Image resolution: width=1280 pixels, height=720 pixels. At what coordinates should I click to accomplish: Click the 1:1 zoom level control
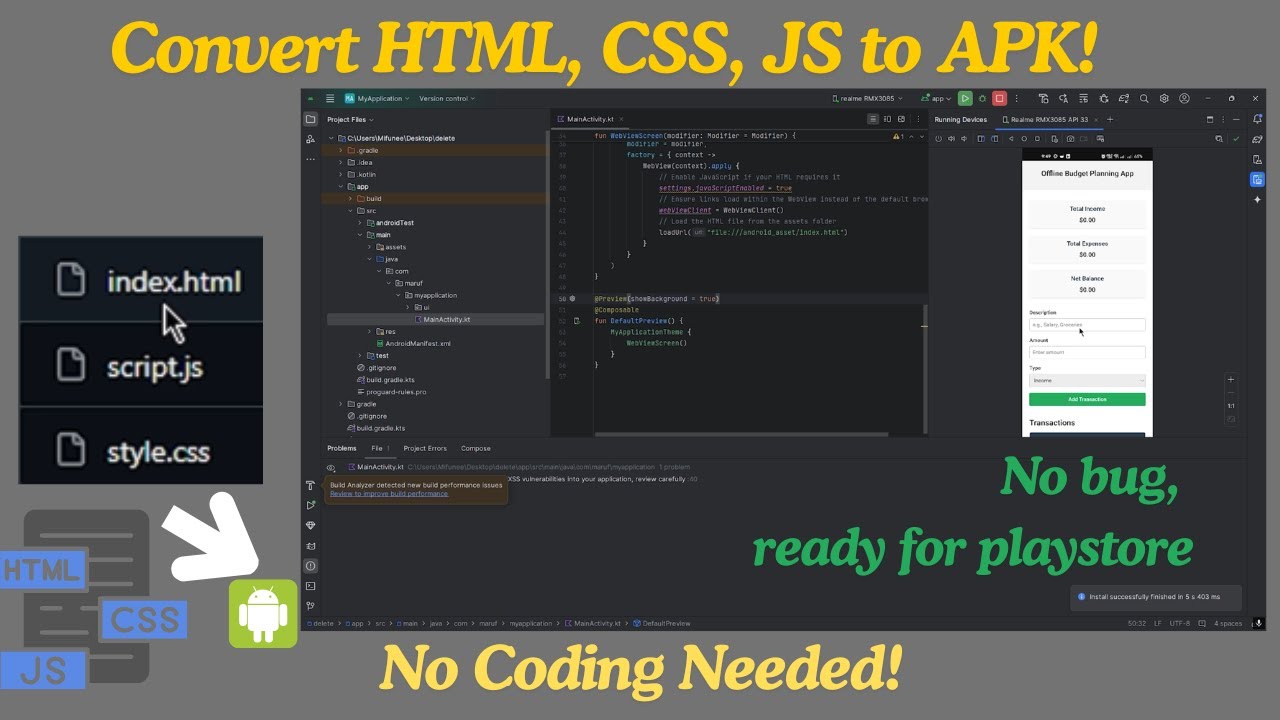click(x=1230, y=405)
